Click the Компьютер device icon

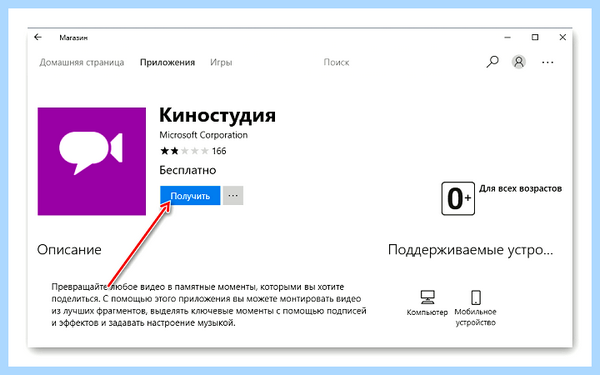tap(427, 297)
